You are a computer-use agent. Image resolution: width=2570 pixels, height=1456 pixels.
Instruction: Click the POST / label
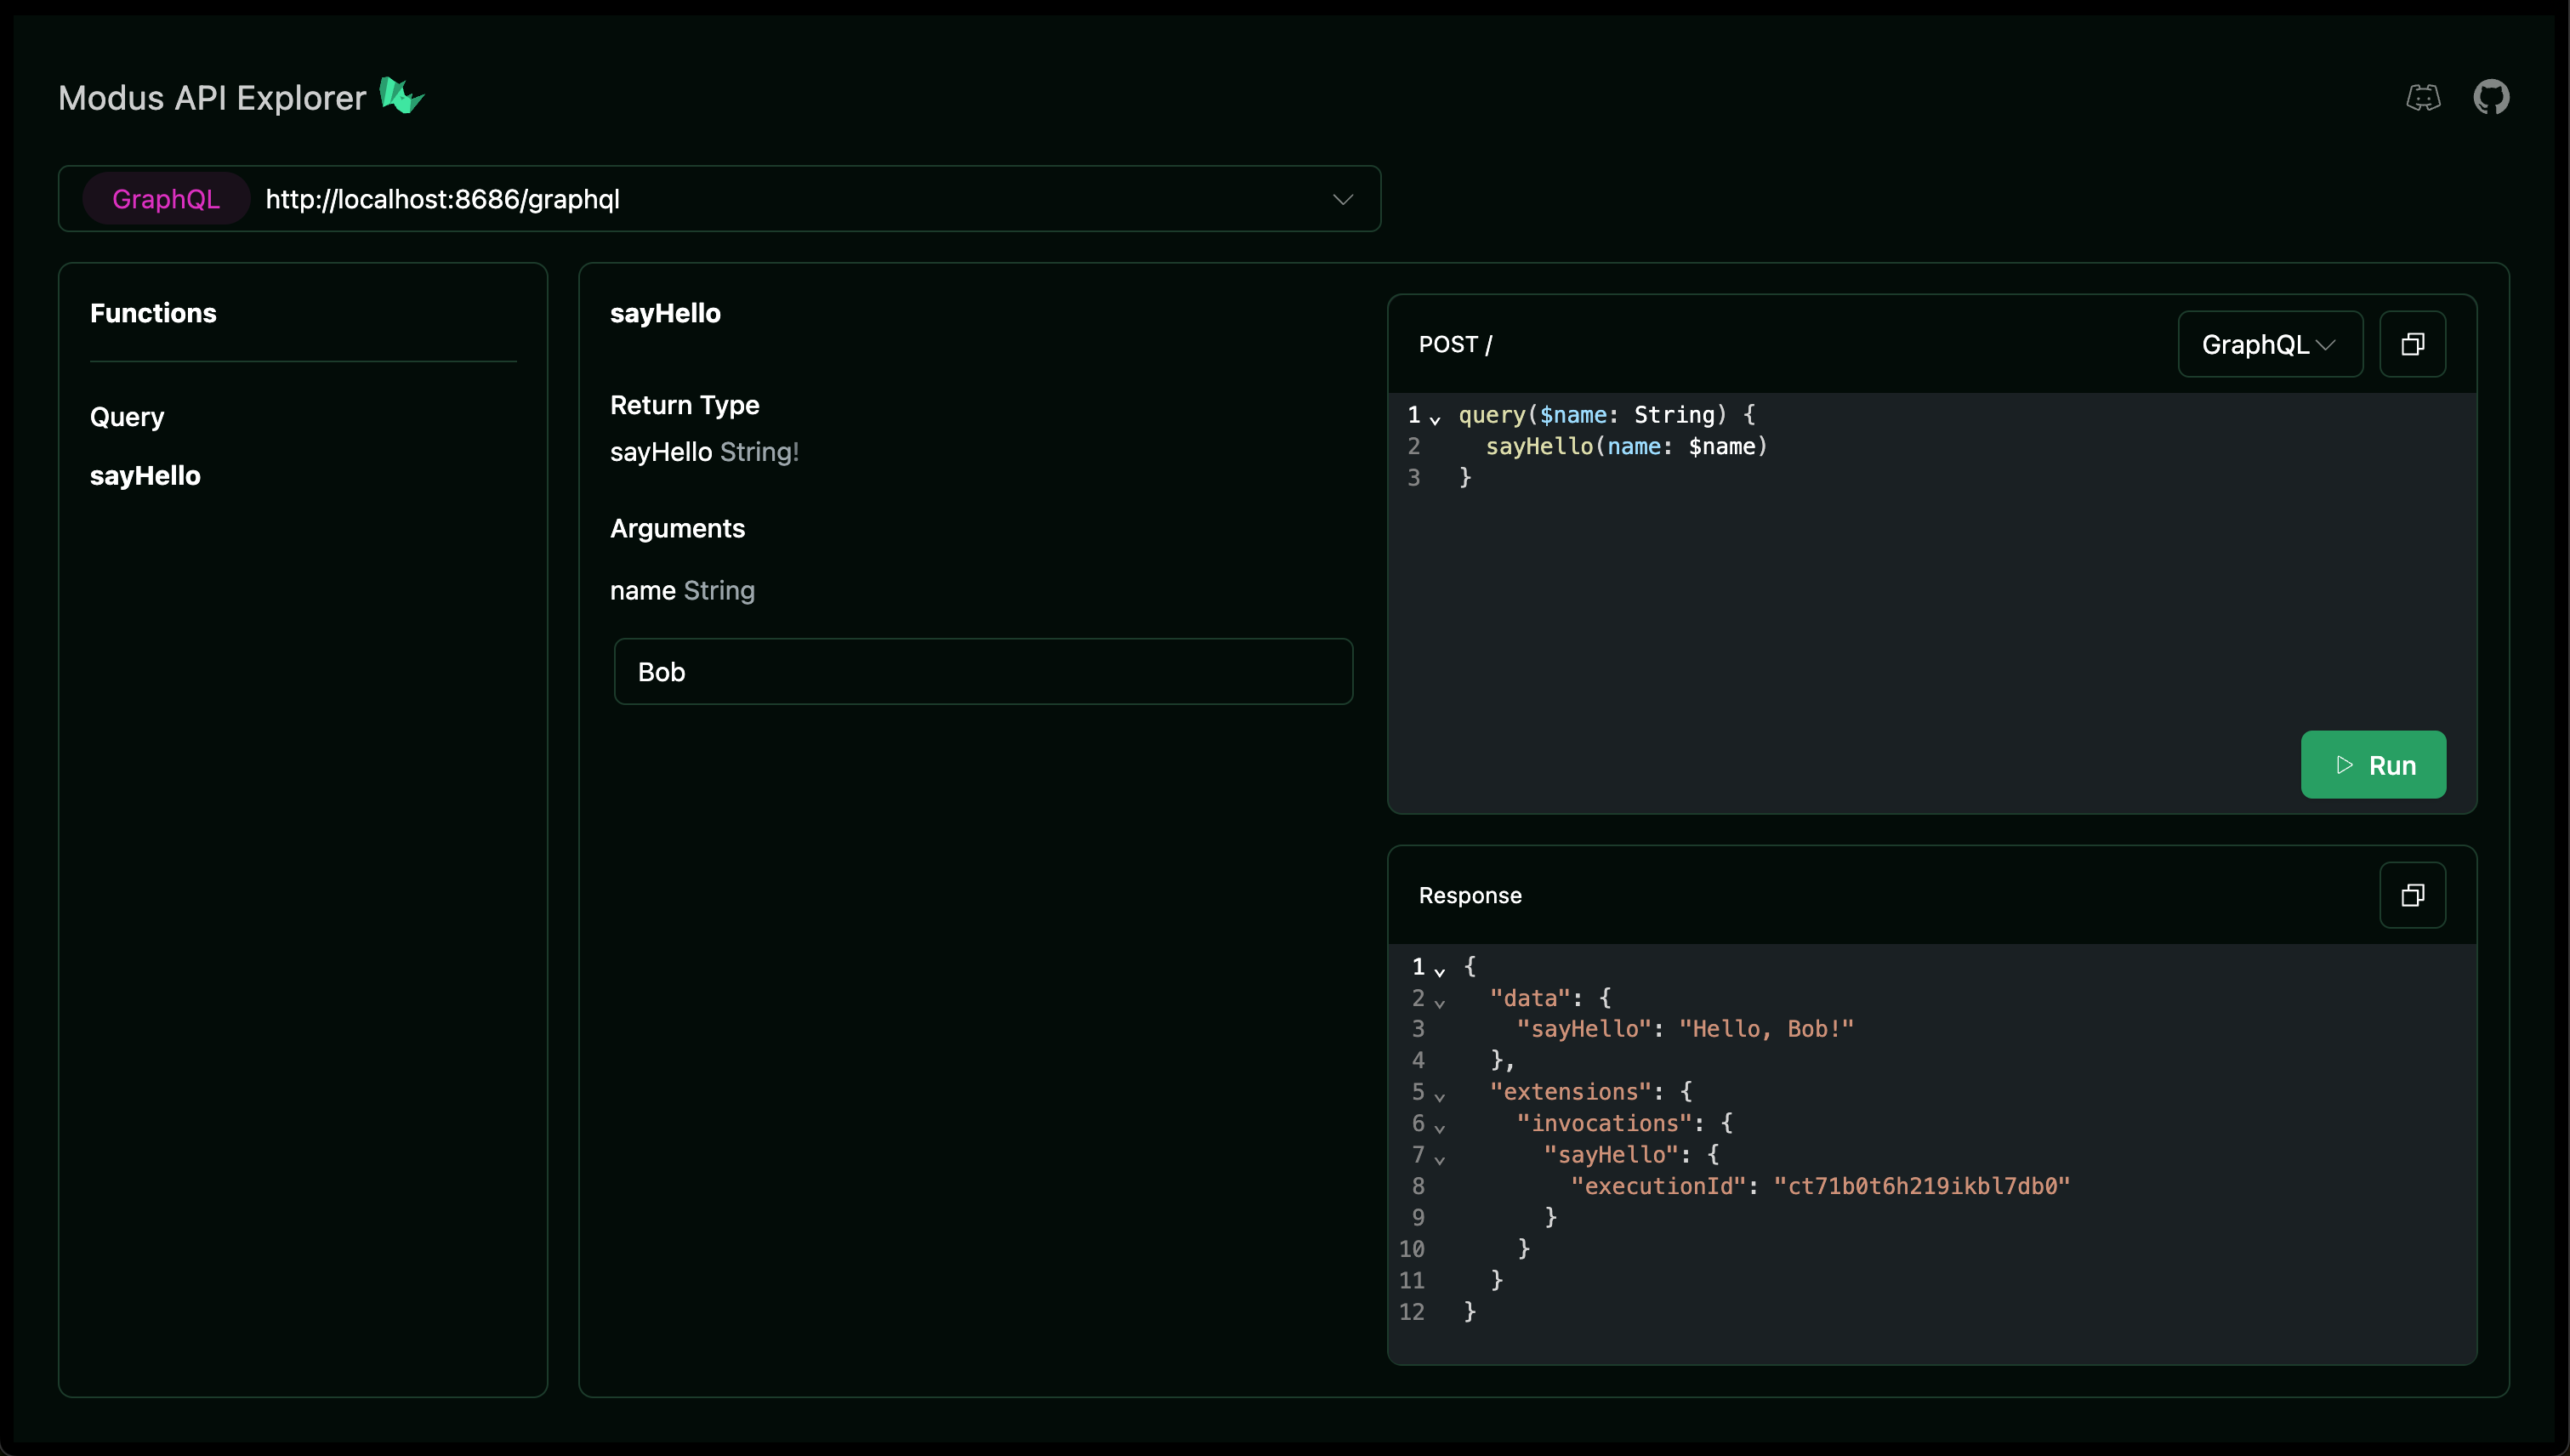(1455, 344)
